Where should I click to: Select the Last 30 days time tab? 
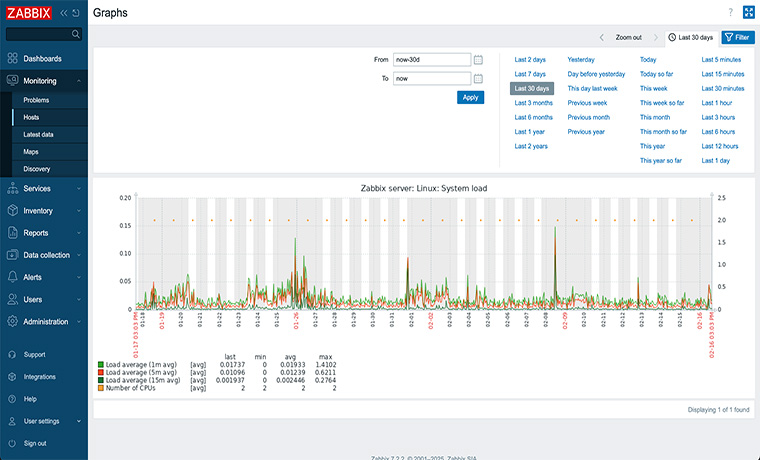(x=691, y=37)
